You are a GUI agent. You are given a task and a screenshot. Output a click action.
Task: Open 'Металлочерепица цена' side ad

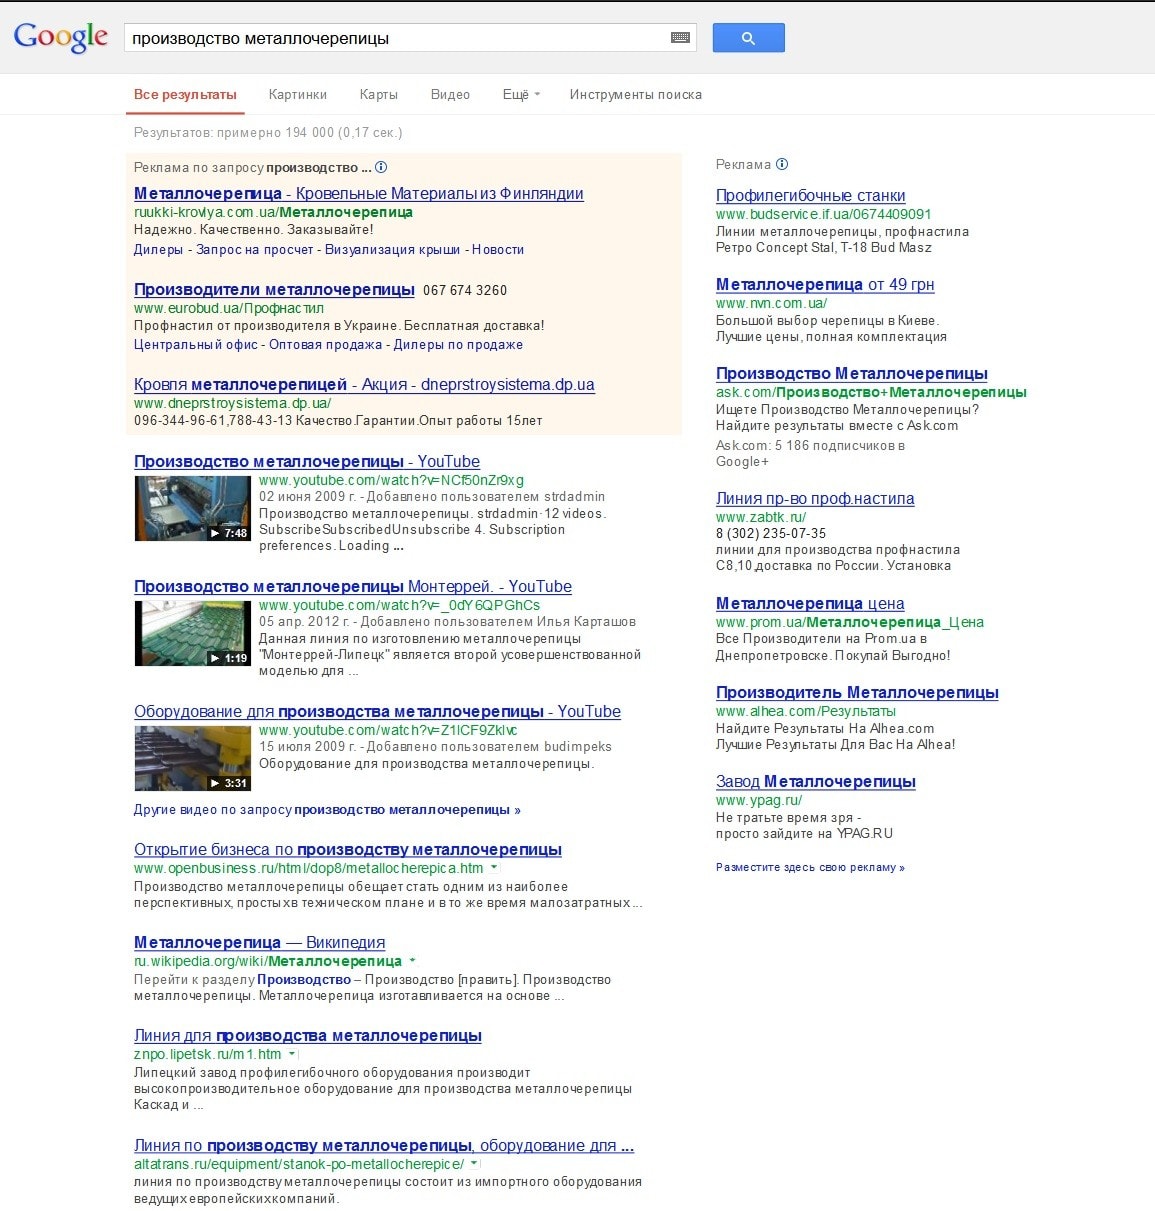click(810, 603)
